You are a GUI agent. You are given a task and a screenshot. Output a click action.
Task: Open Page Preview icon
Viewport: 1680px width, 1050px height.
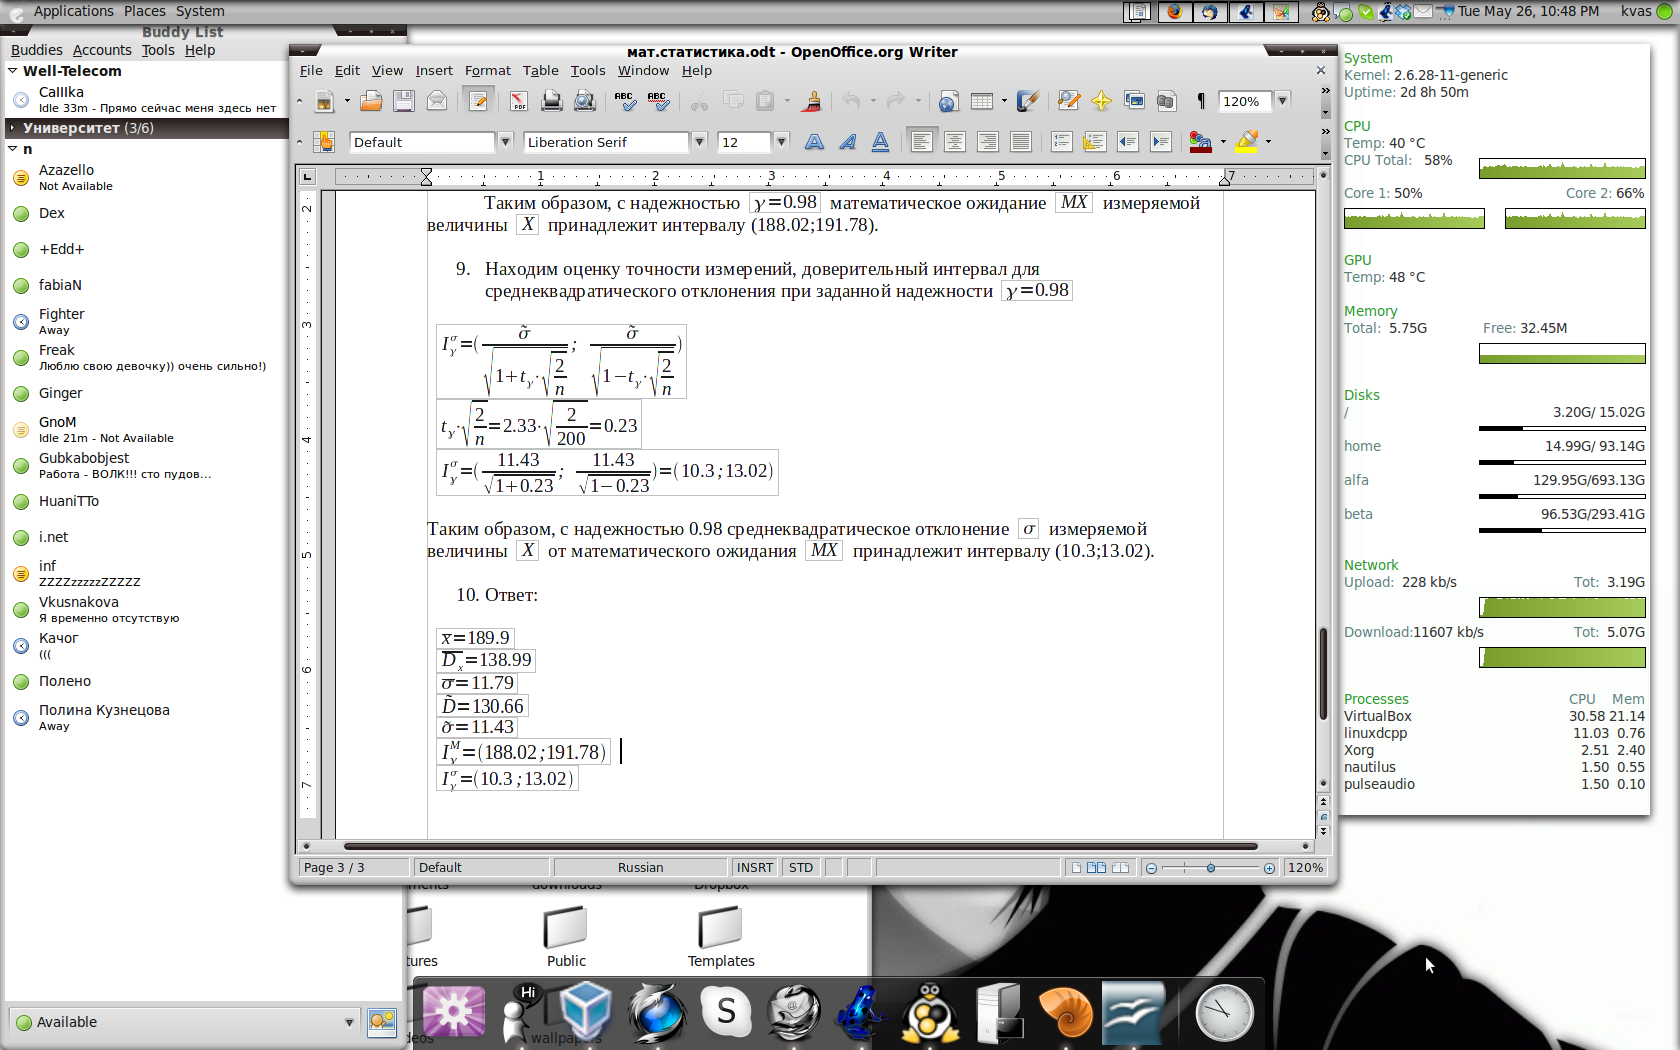pos(585,101)
